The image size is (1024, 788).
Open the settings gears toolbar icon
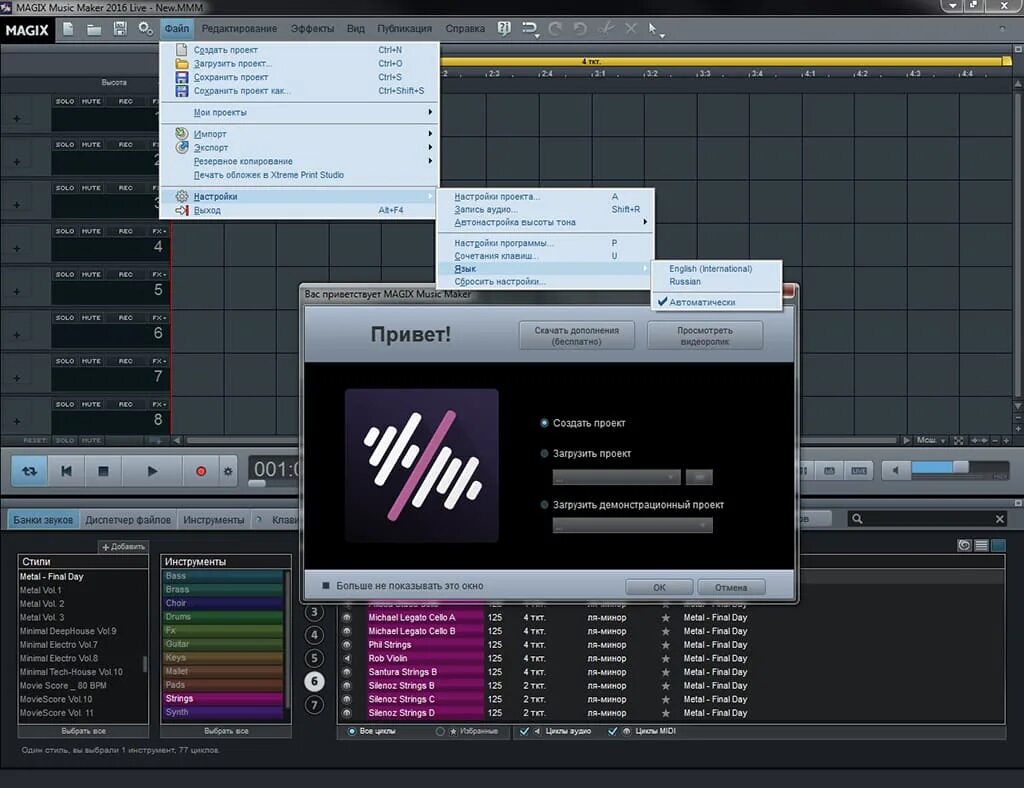145,29
